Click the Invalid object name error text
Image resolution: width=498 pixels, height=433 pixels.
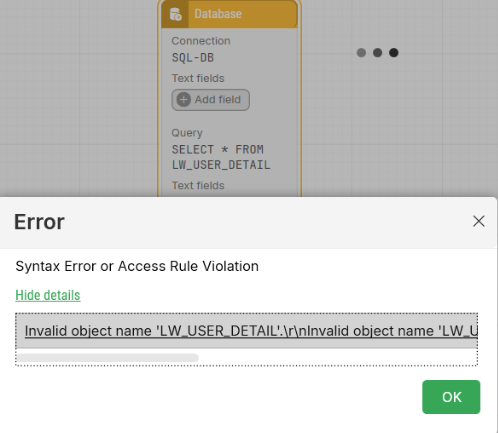pos(251,331)
